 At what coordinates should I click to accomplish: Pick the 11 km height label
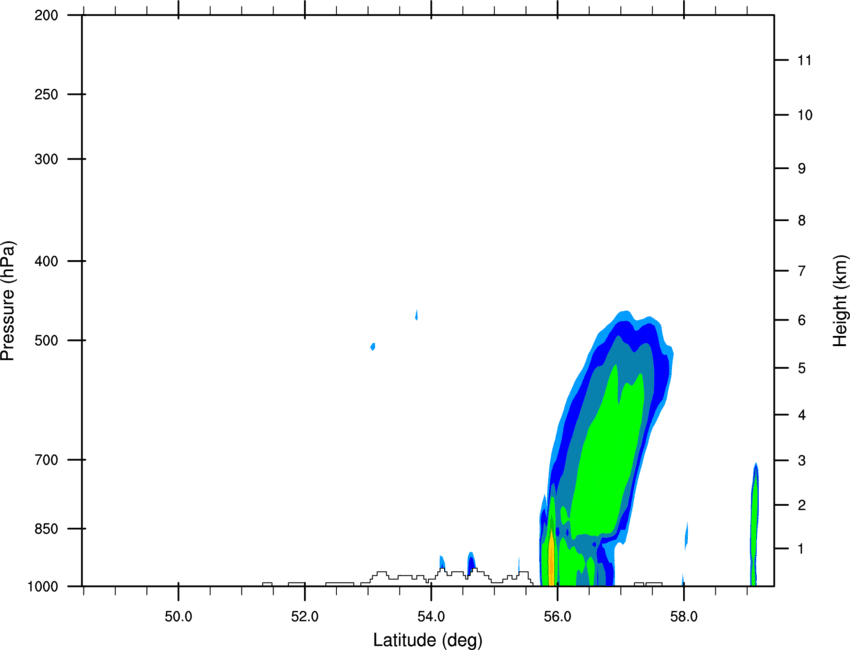pos(804,60)
